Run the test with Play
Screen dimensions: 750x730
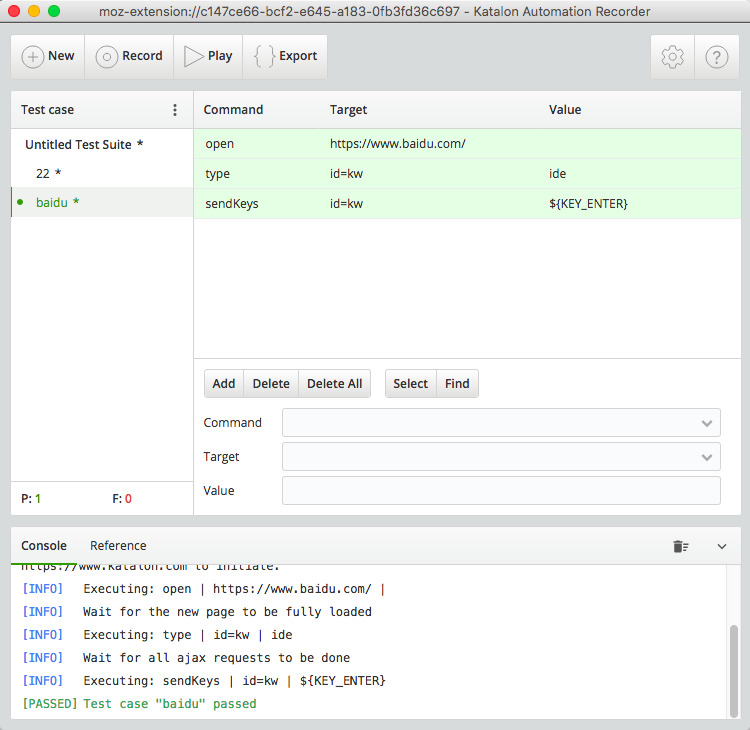[208, 56]
